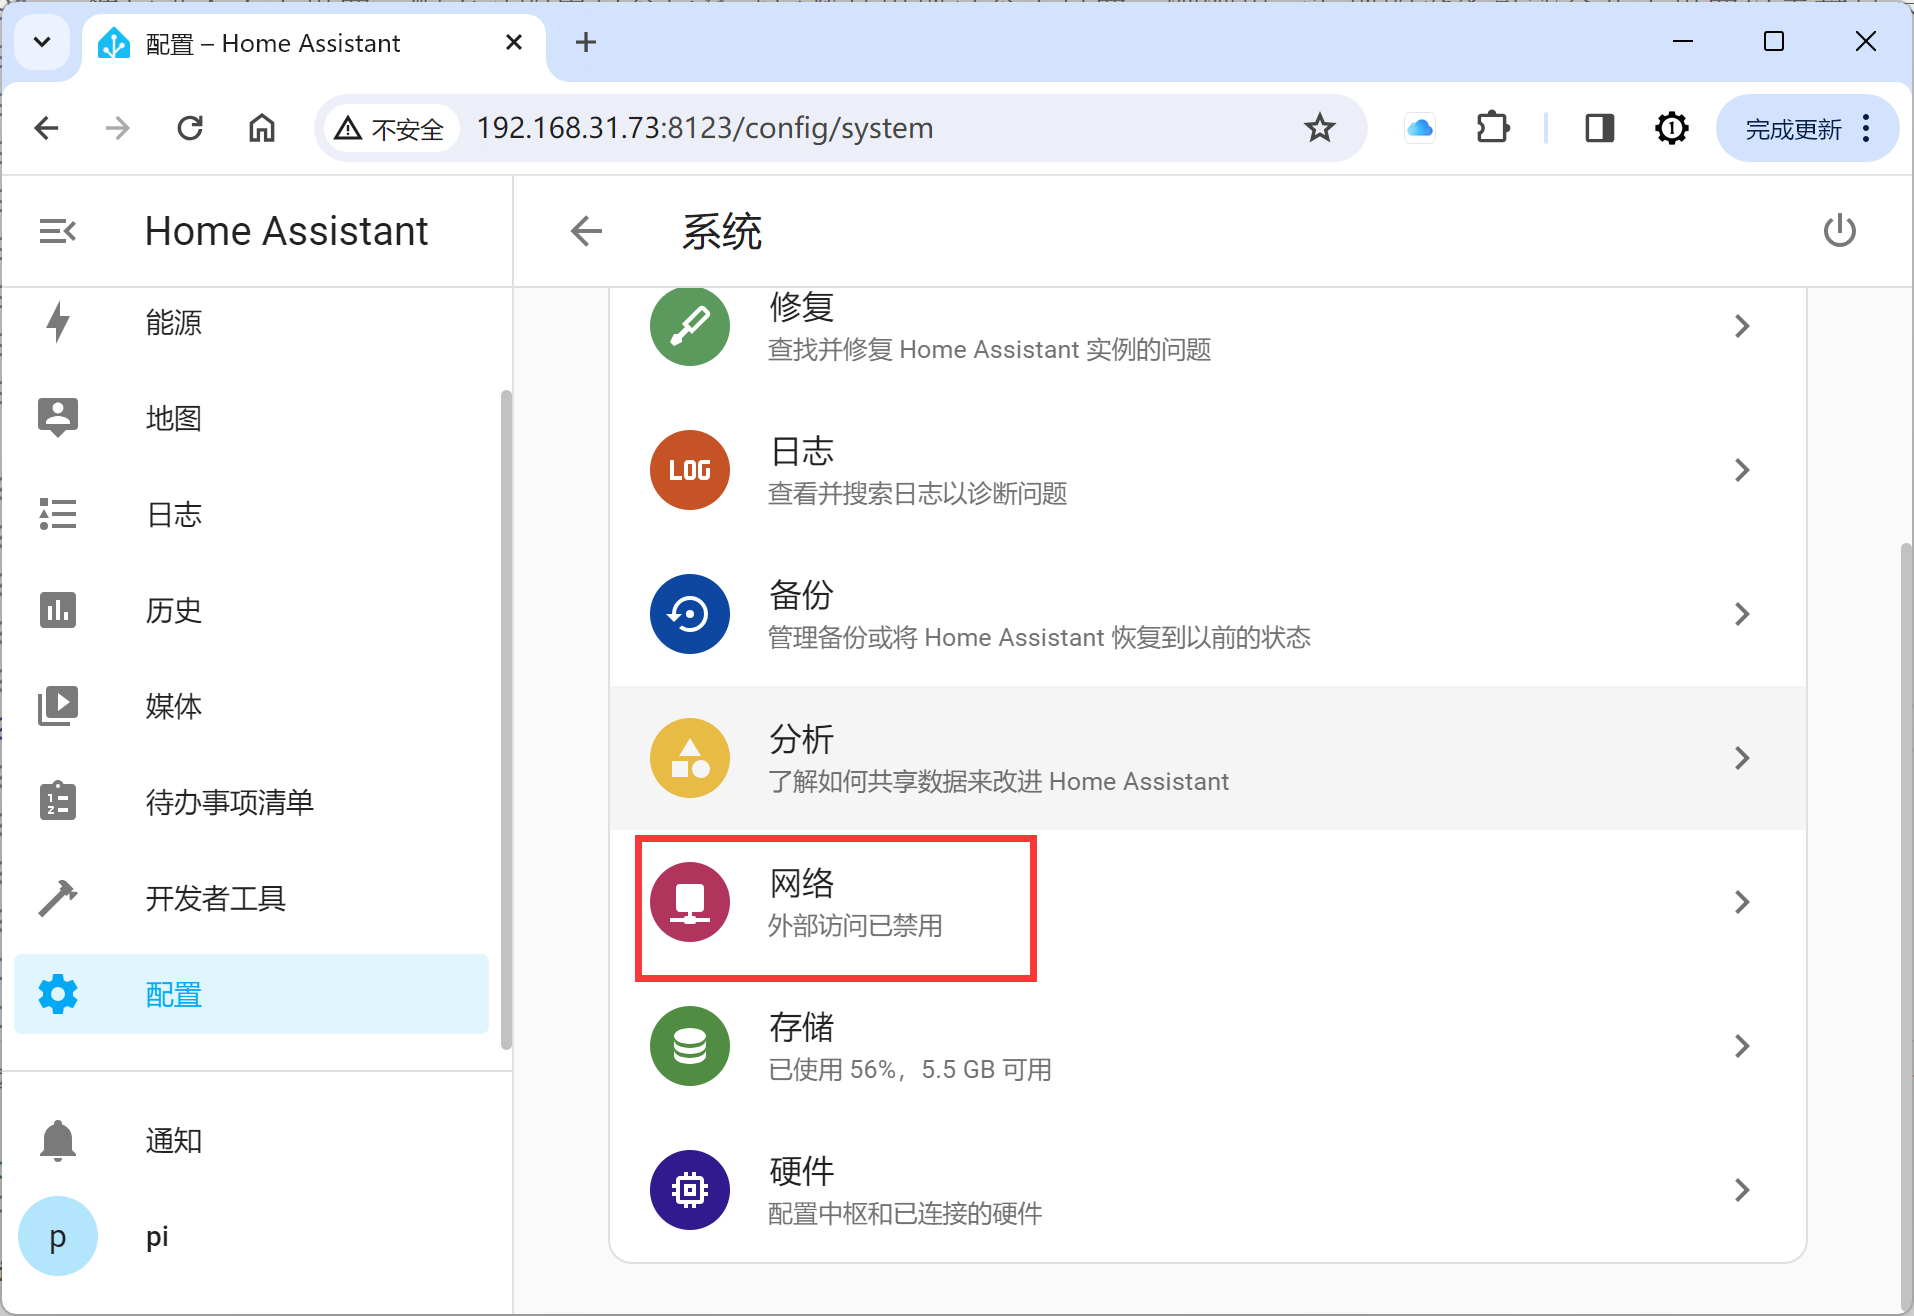This screenshot has width=1914, height=1316.
Task: Select 地图 in the sidebar
Action: [174, 418]
